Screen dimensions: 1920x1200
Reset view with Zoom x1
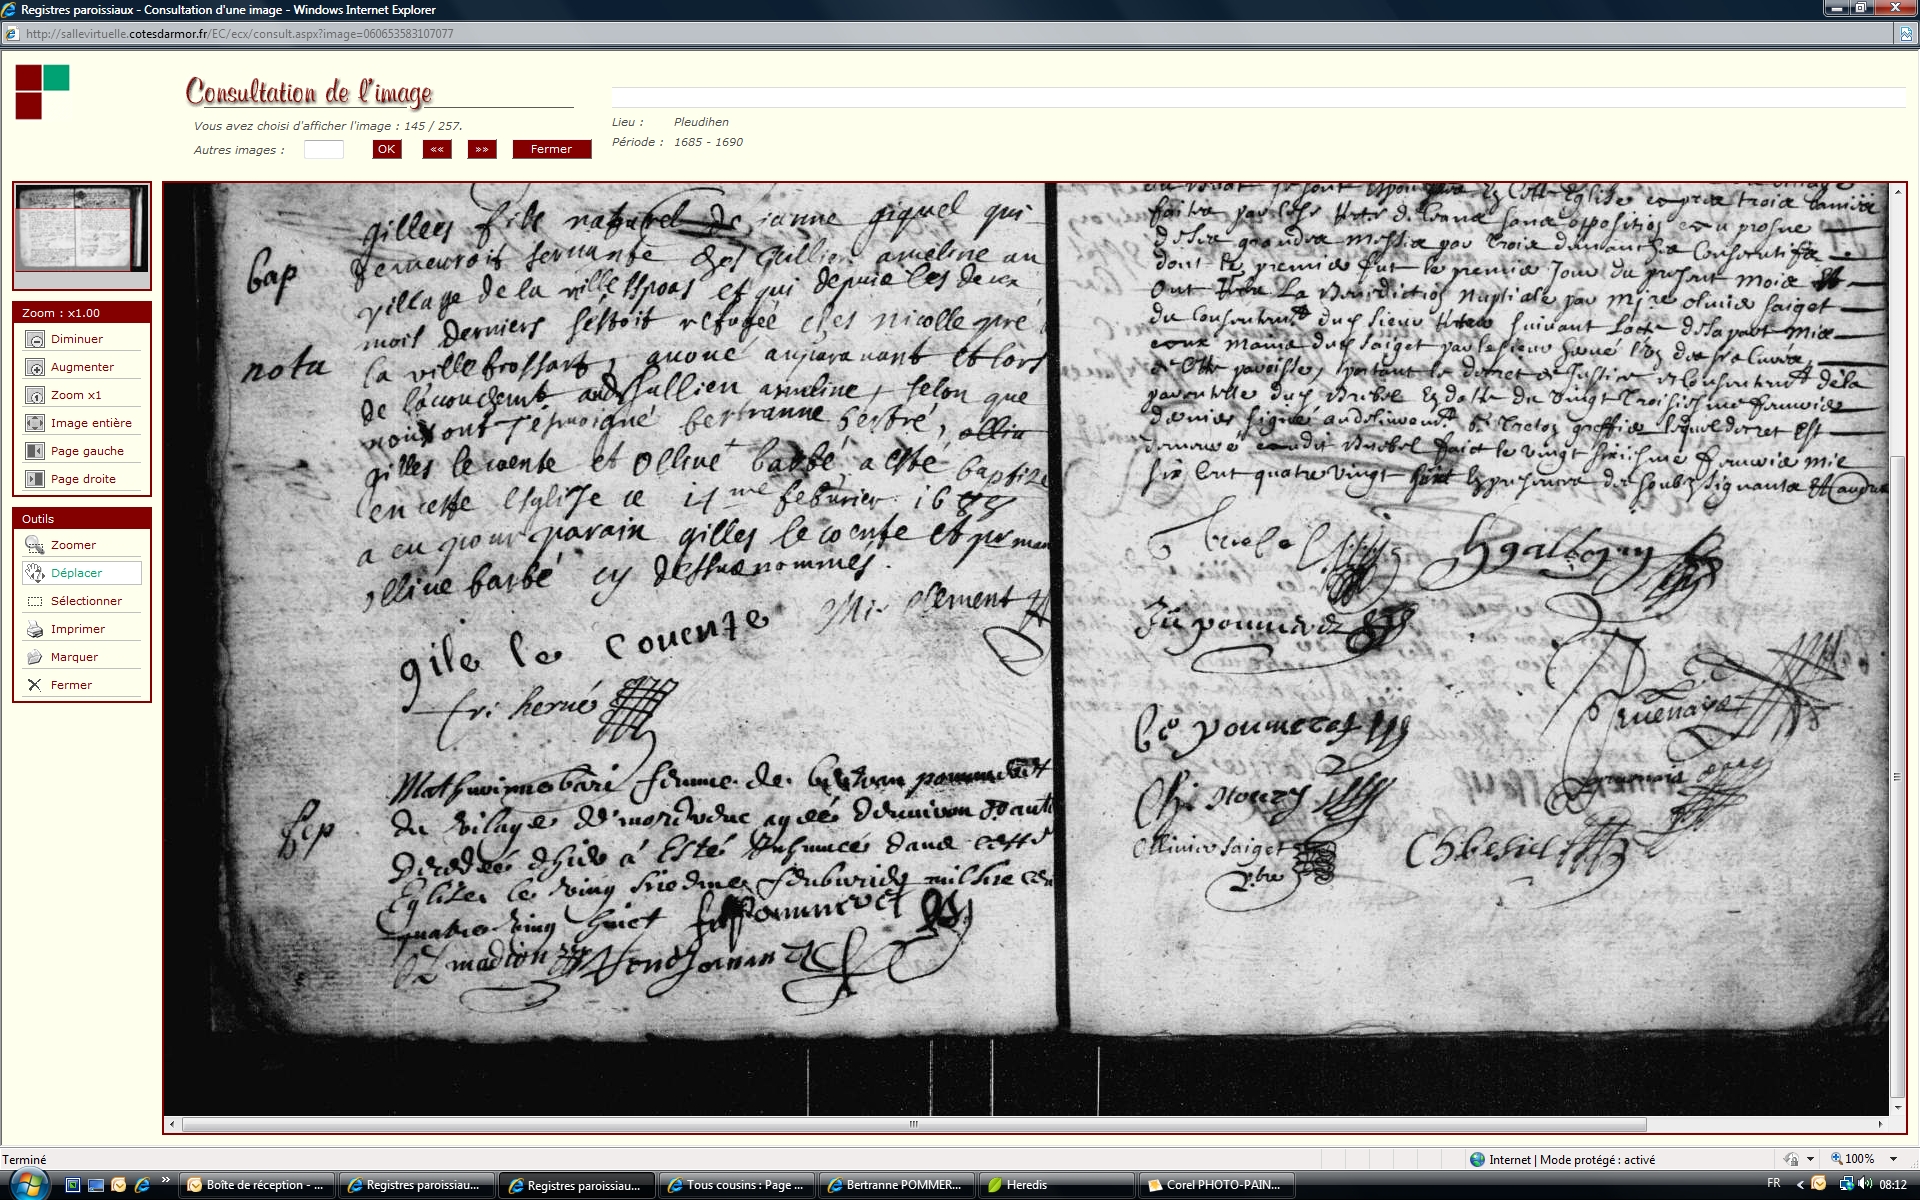[35, 396]
